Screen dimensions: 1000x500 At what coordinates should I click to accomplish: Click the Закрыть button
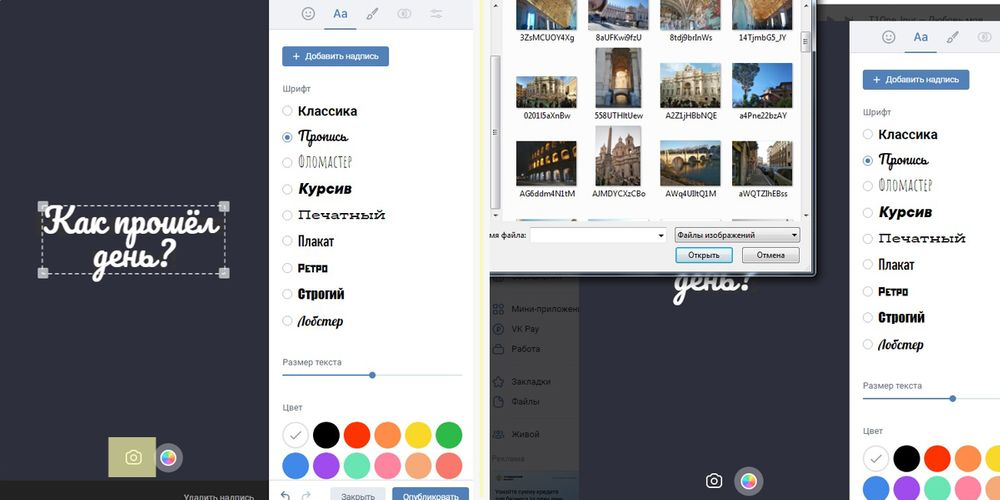(x=358, y=495)
